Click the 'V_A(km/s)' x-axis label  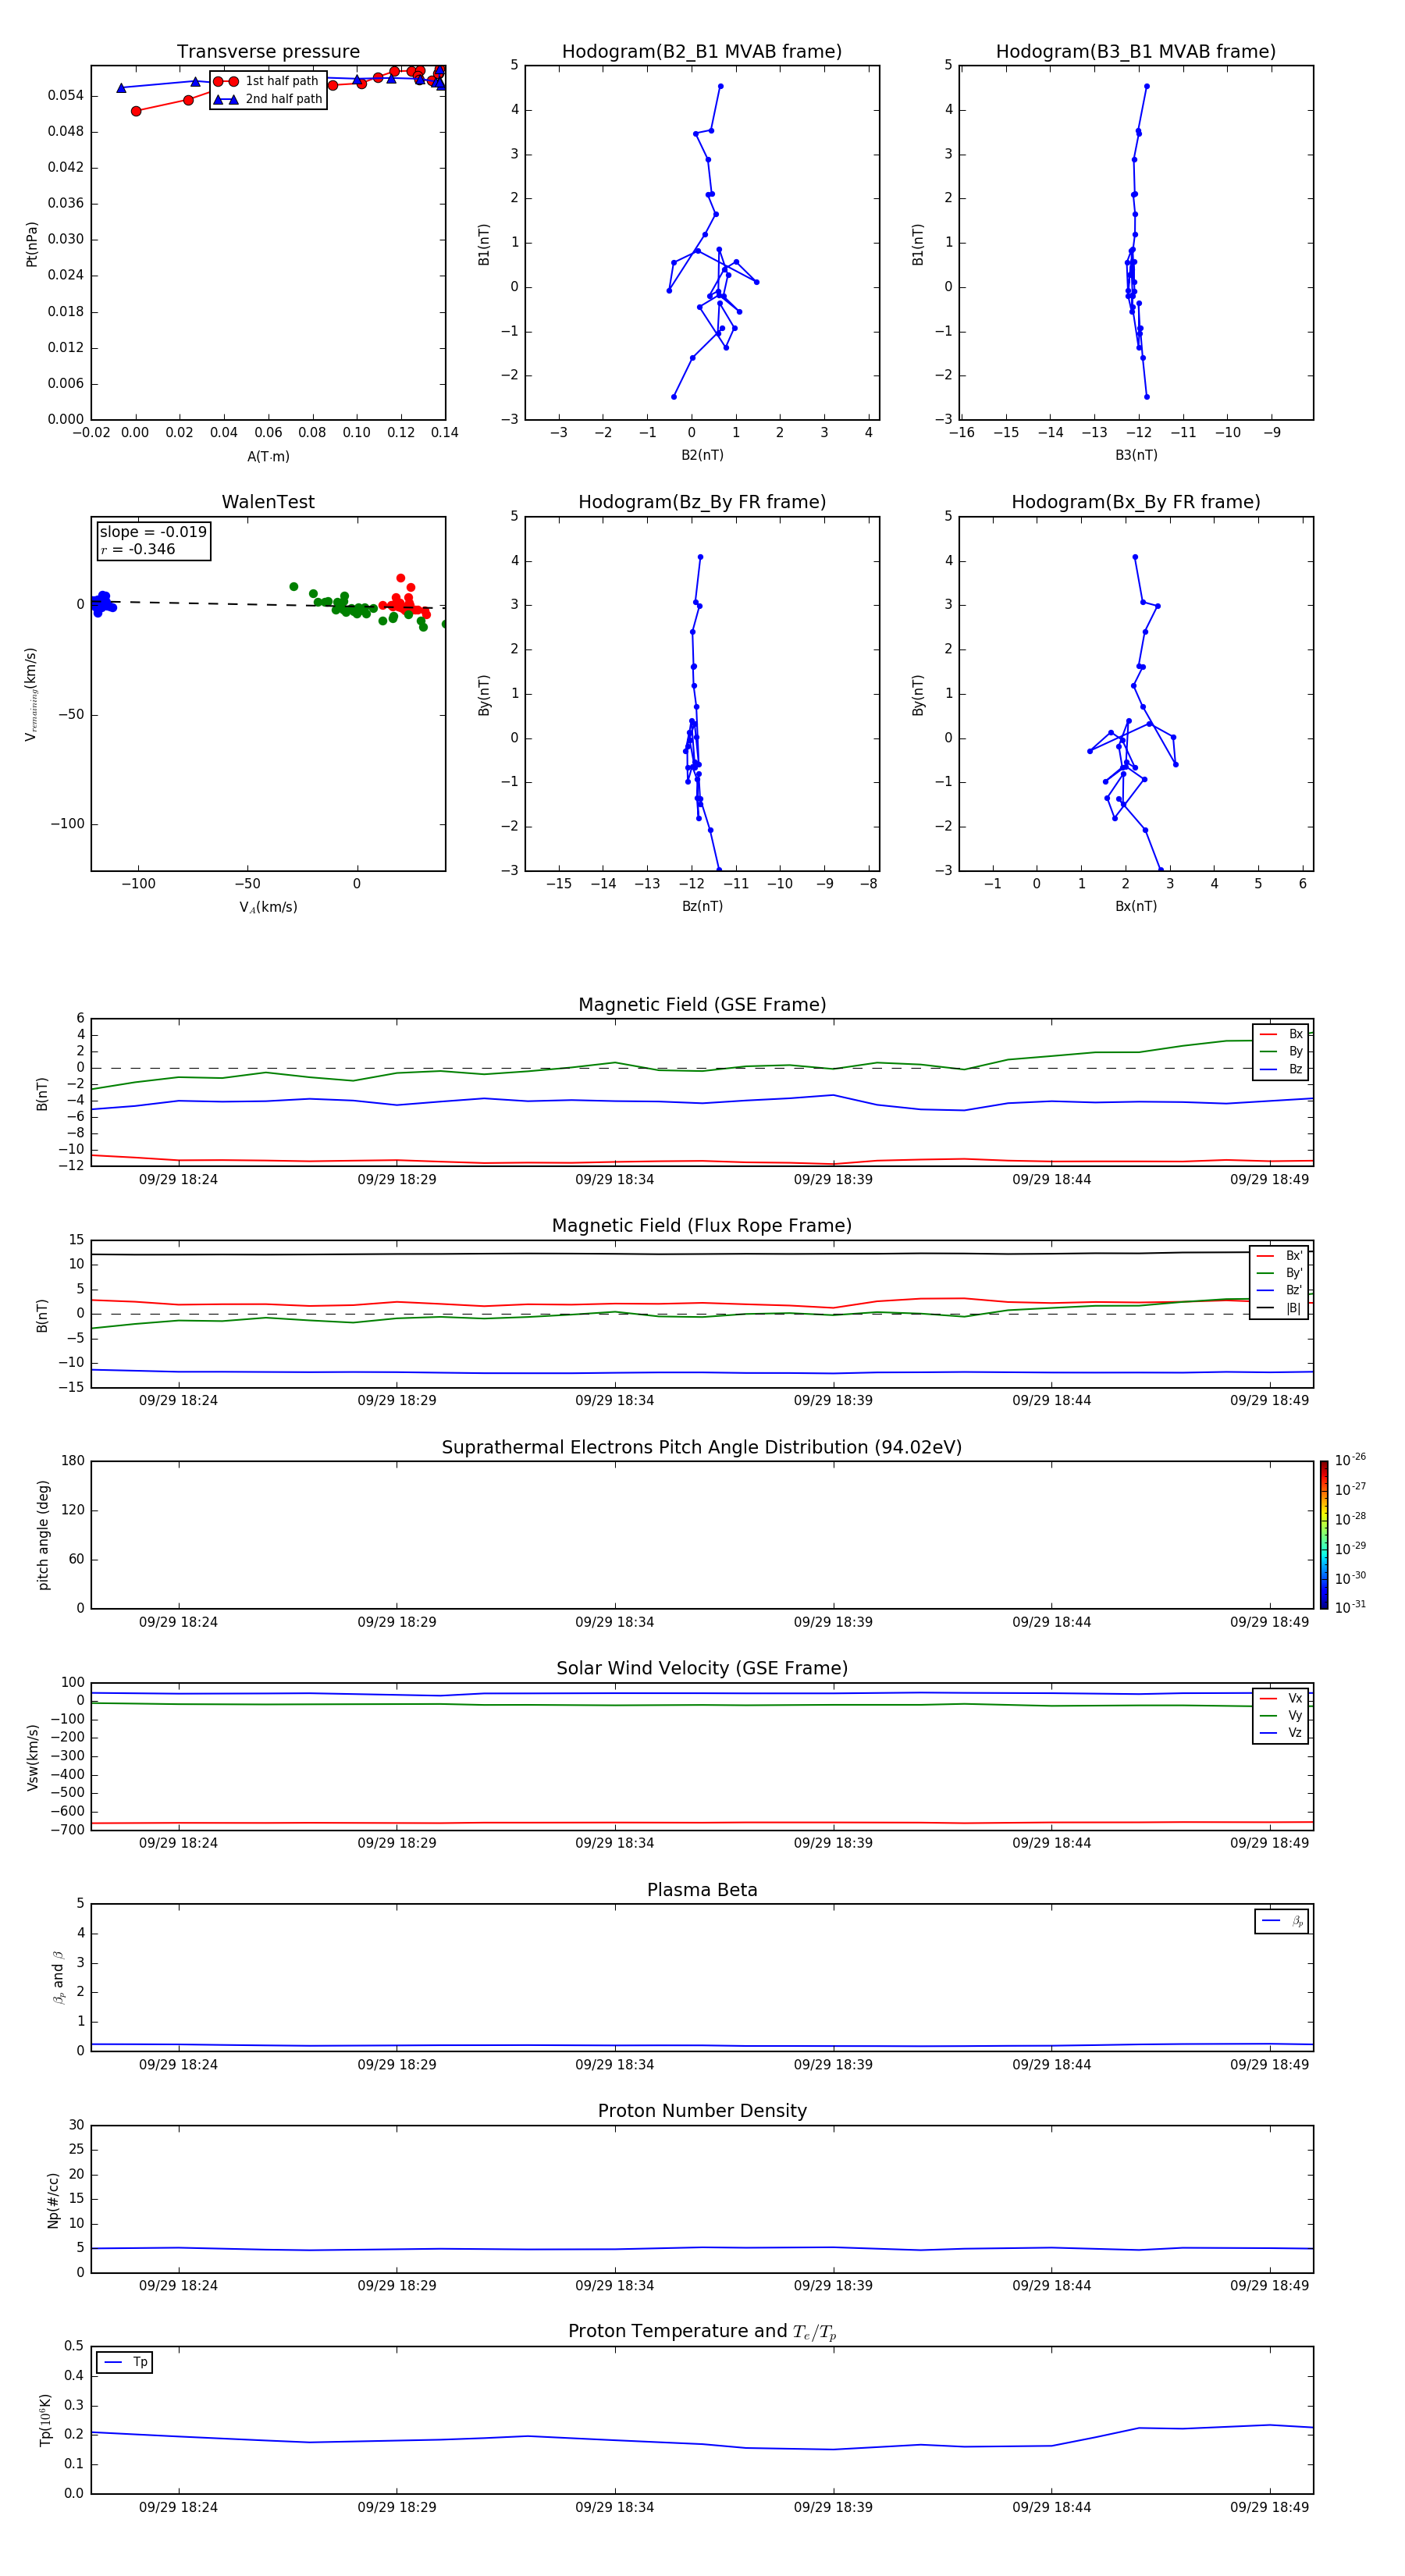[268, 908]
